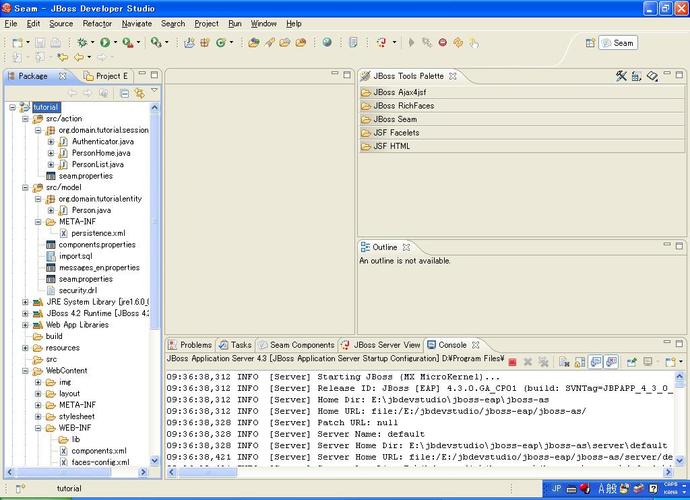Image resolution: width=690 pixels, height=500 pixels.
Task: Open the JBoss RichFaces palette group
Action: (522, 106)
